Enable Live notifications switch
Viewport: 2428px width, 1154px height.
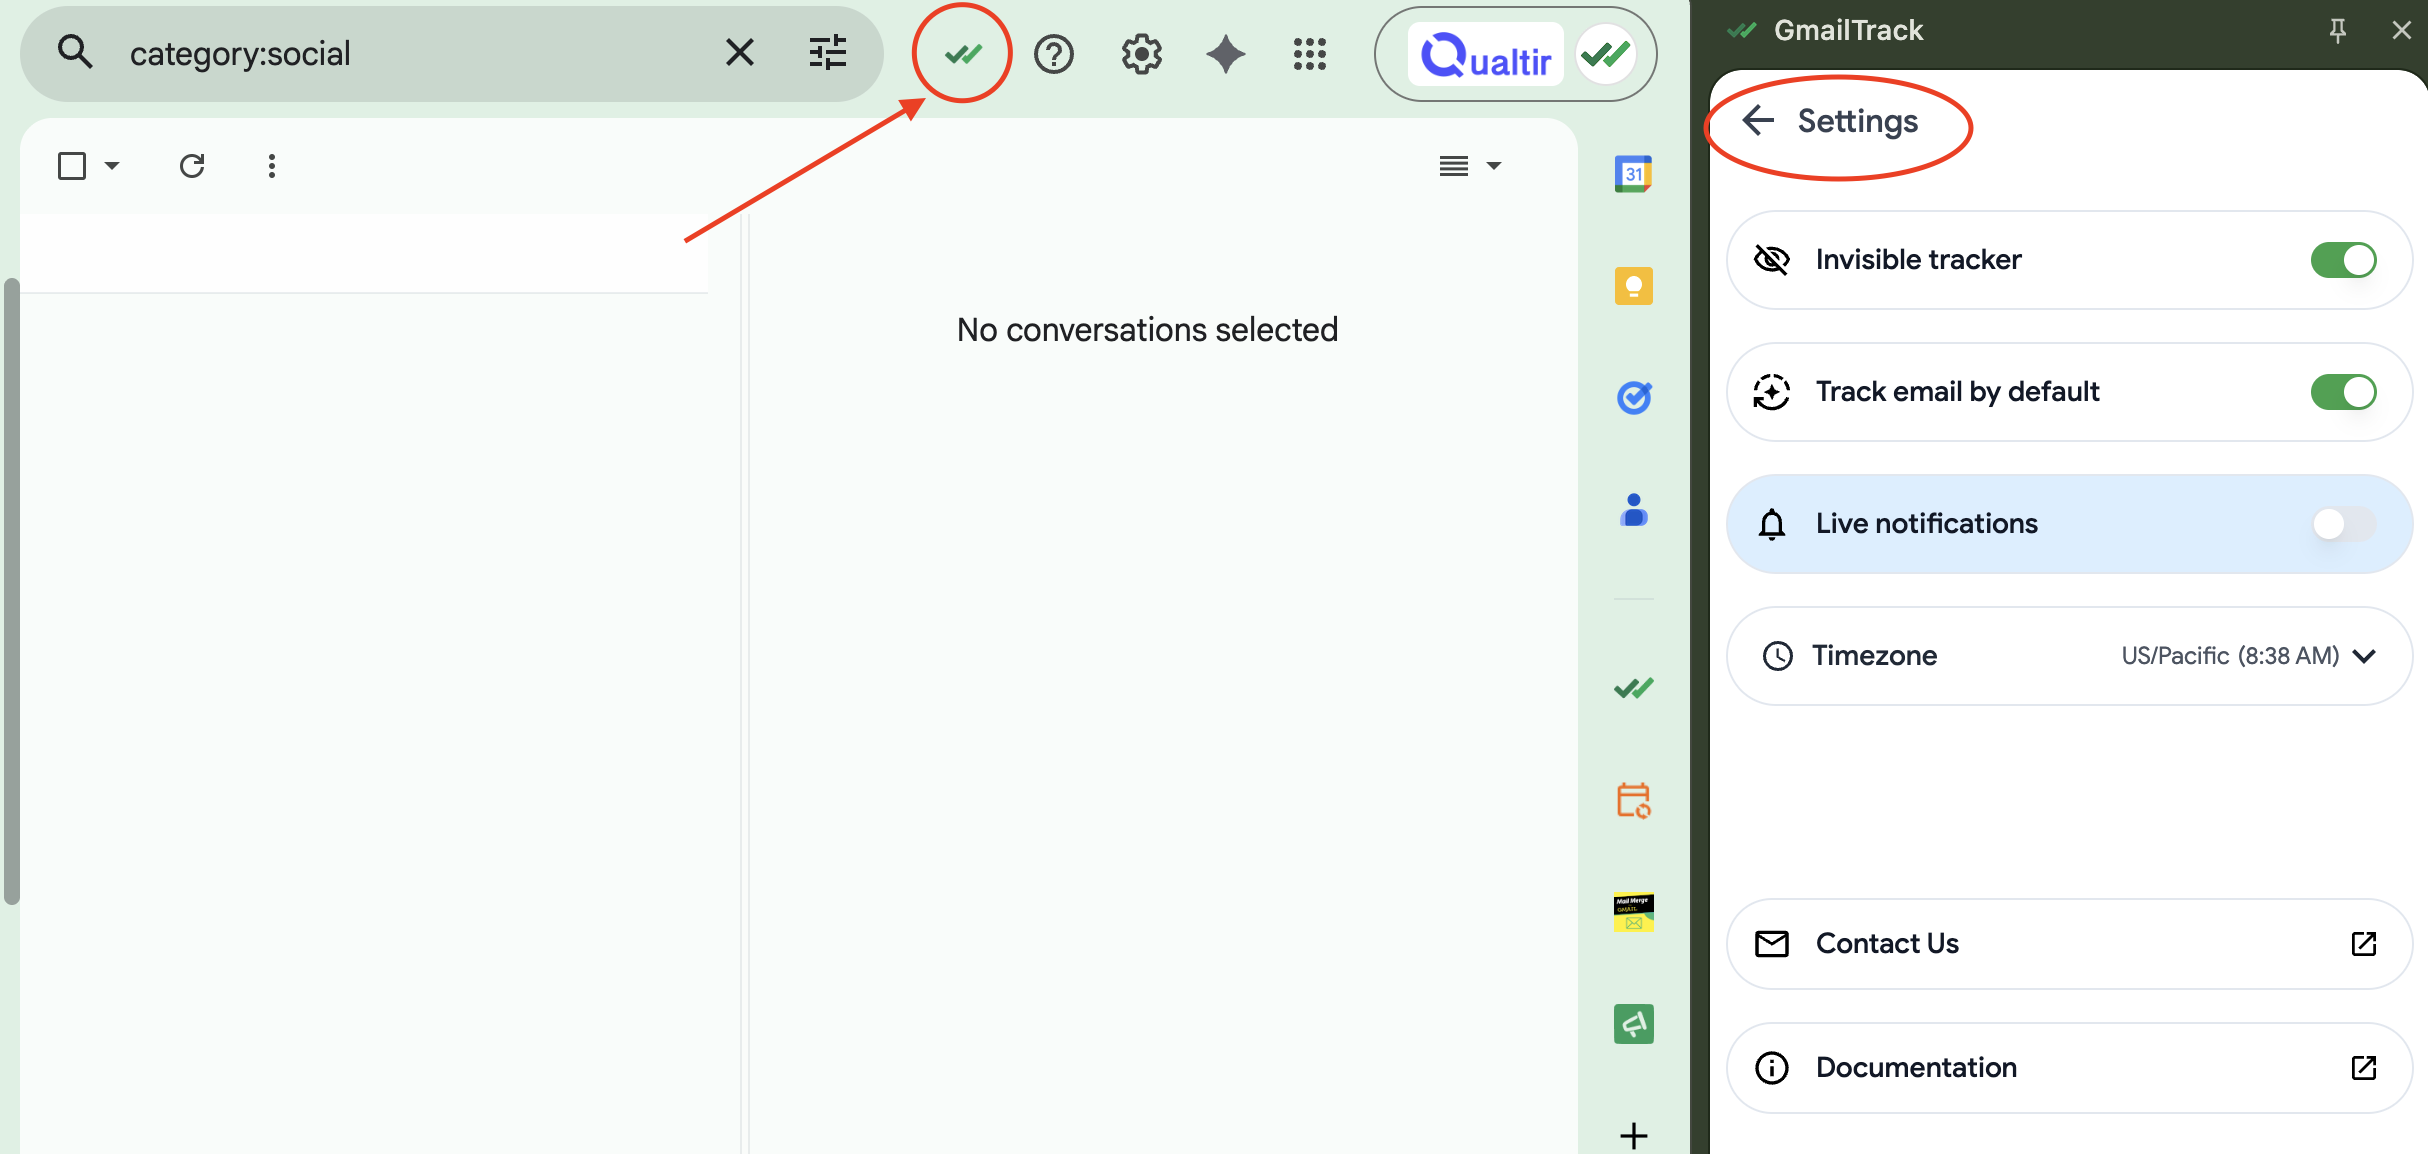[x=2342, y=524]
